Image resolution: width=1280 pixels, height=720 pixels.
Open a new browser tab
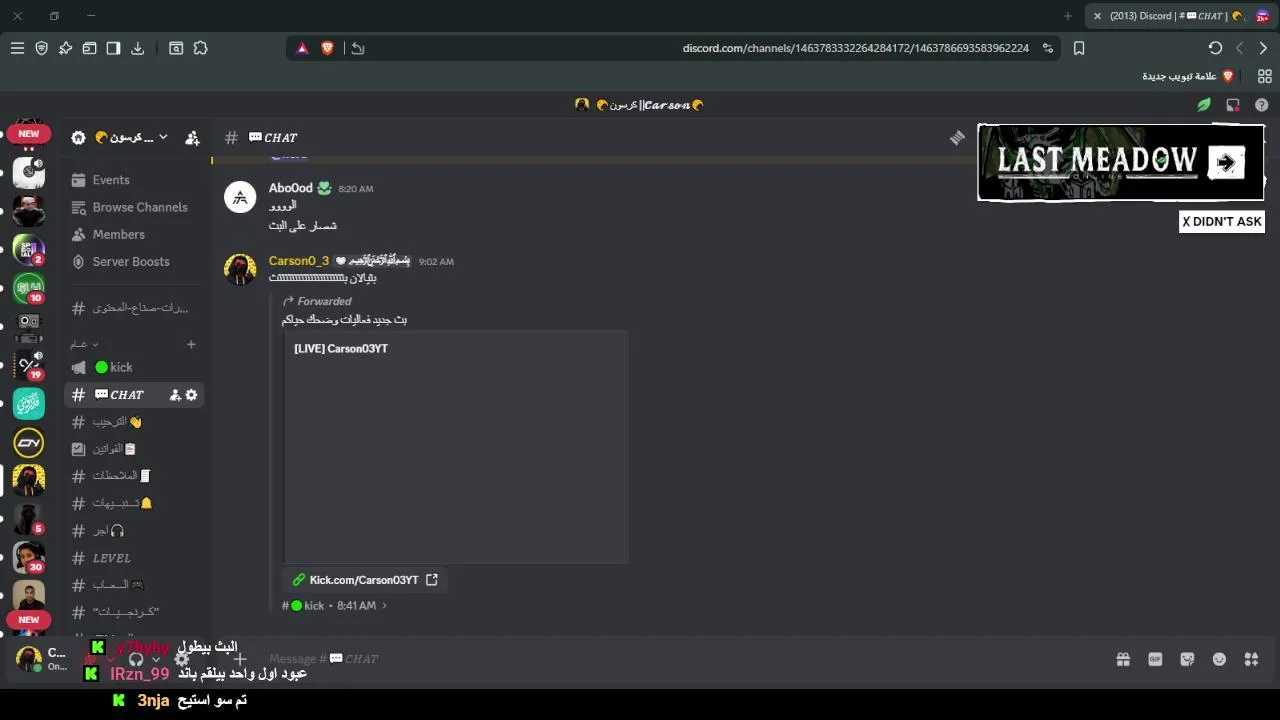point(1068,16)
